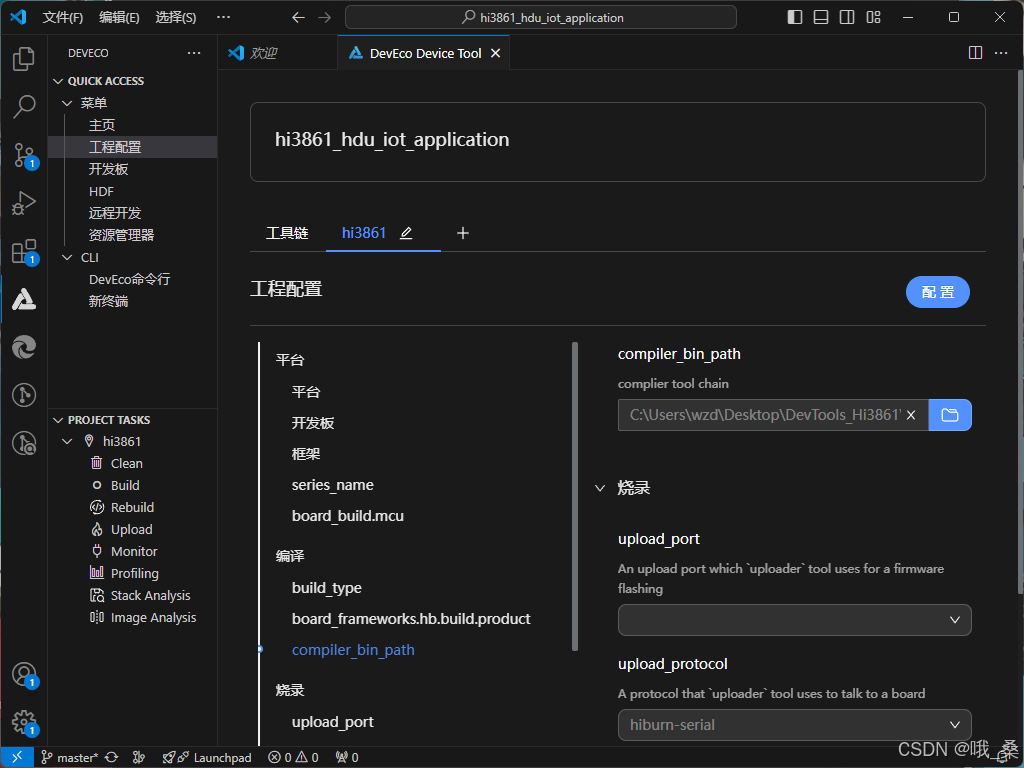Split the editor to the right
This screenshot has height=768, width=1024.
pyautogui.click(x=975, y=53)
